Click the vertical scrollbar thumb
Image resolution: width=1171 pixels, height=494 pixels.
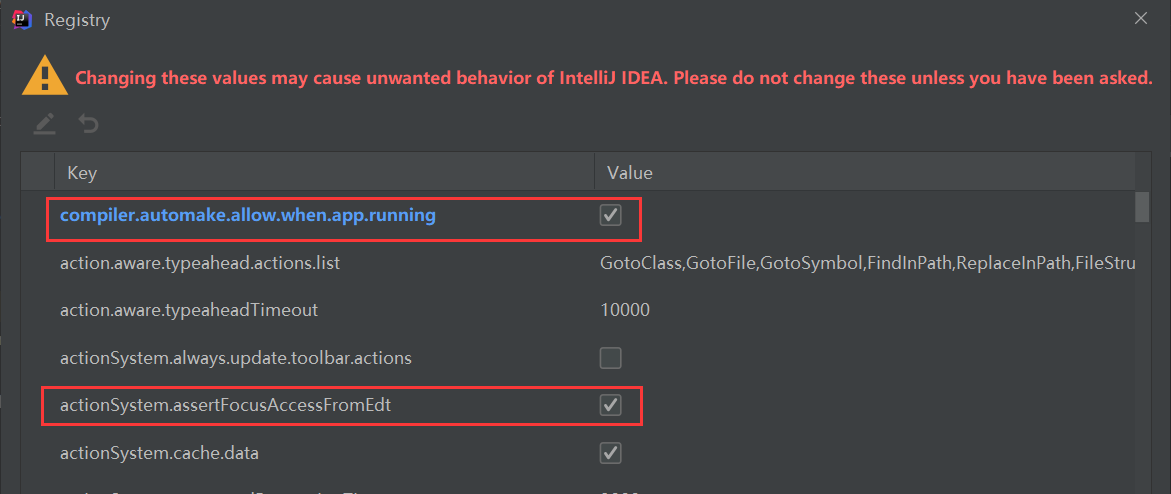pos(1142,206)
